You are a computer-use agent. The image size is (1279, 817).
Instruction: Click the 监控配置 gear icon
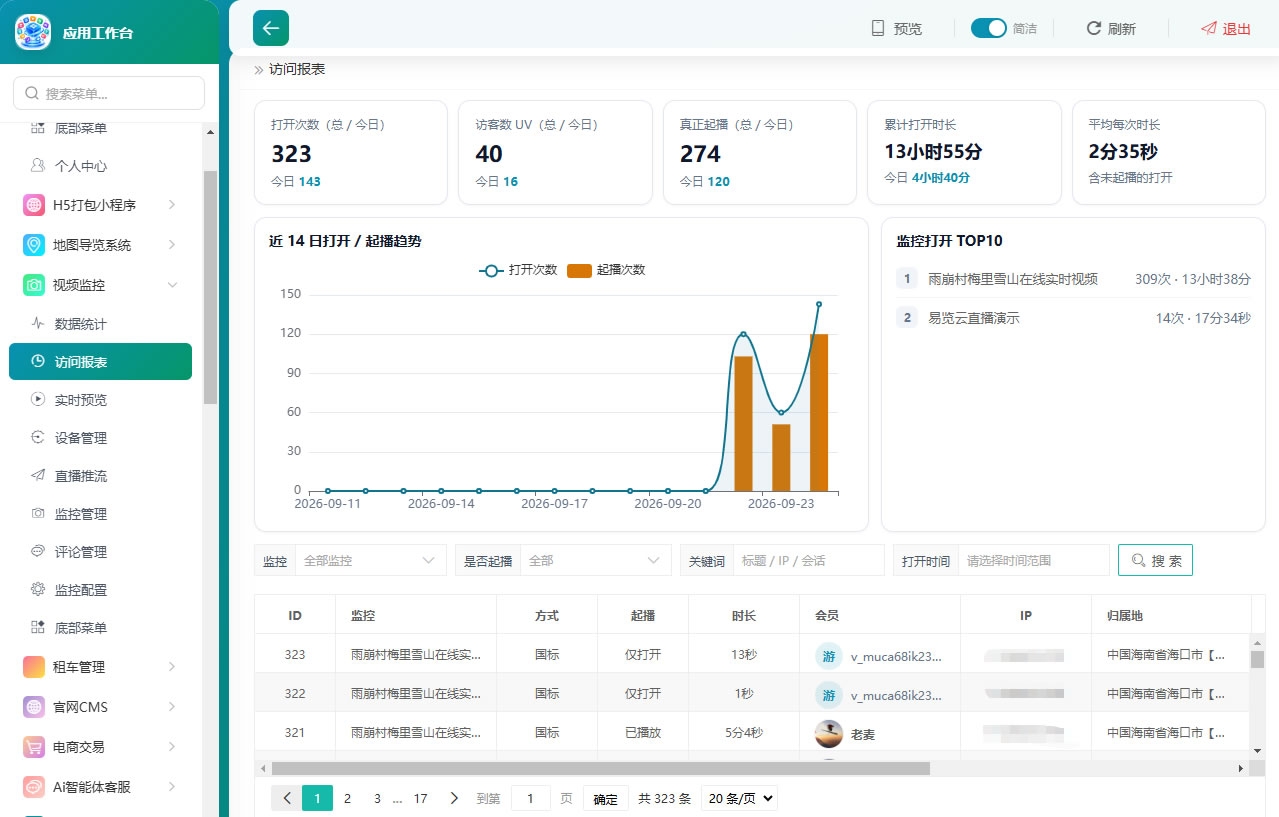[x=38, y=590]
